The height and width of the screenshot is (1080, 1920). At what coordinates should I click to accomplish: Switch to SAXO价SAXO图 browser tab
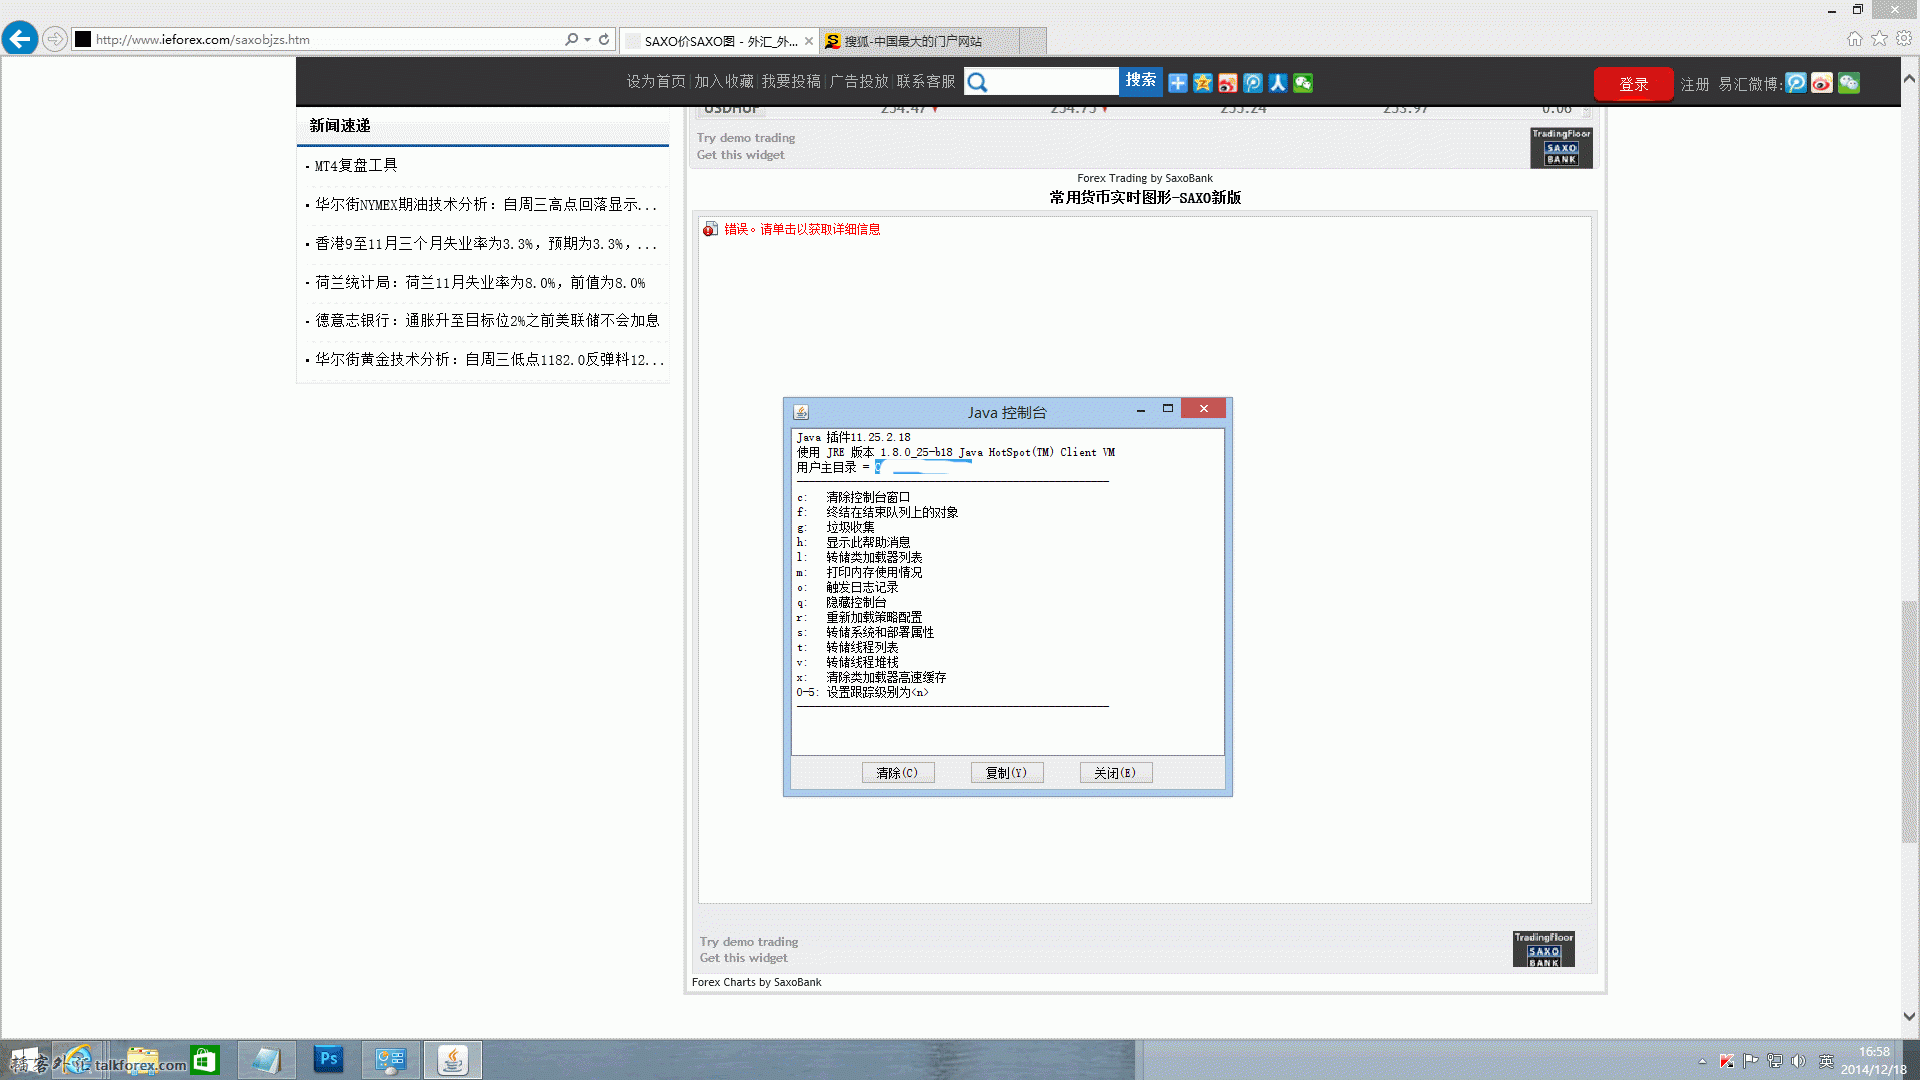point(719,41)
